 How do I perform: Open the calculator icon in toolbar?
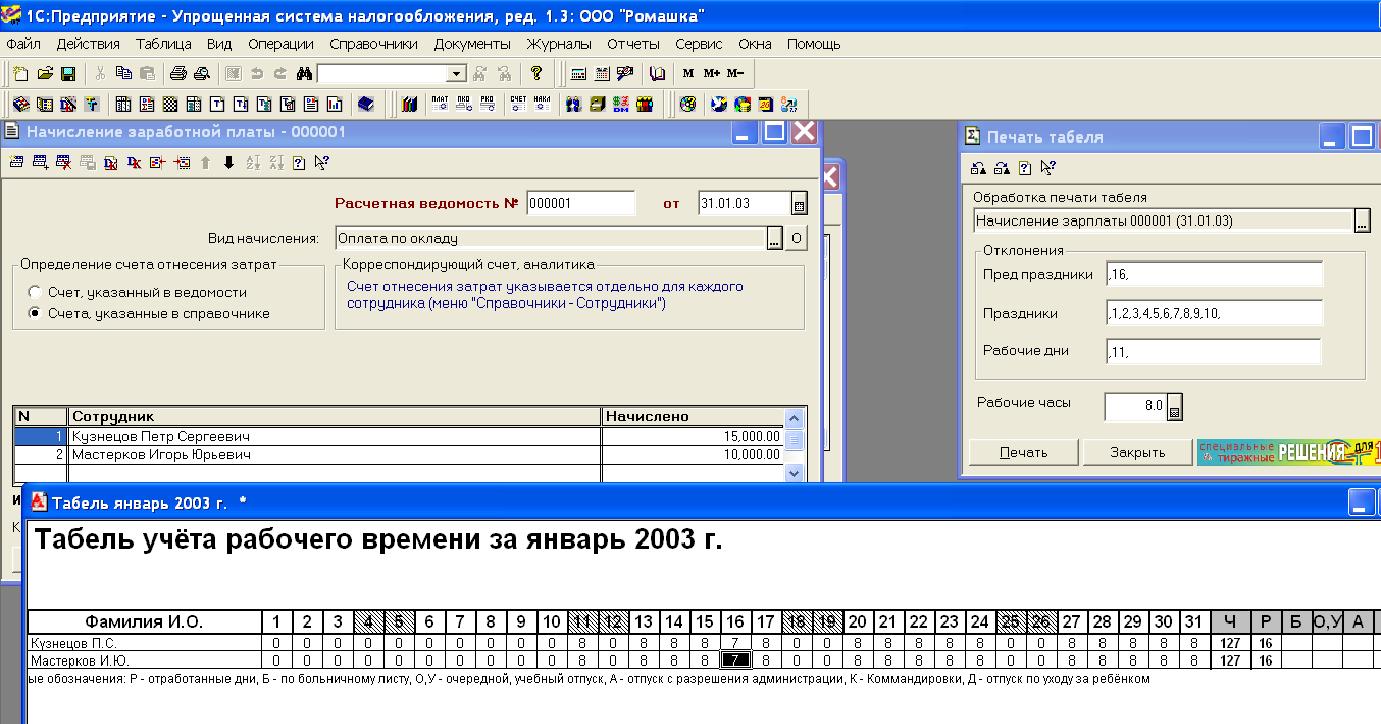tap(578, 73)
